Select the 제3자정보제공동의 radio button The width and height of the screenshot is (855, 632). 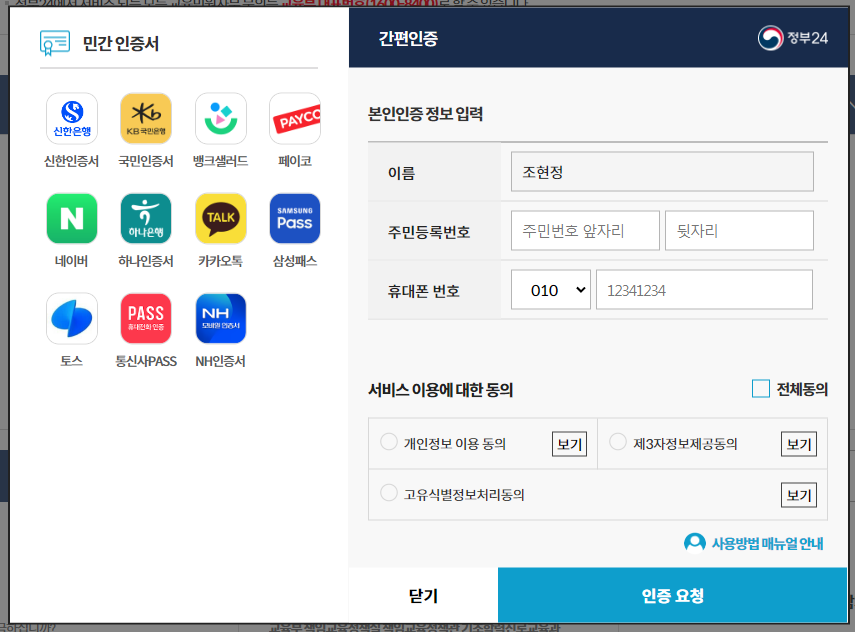tap(618, 442)
